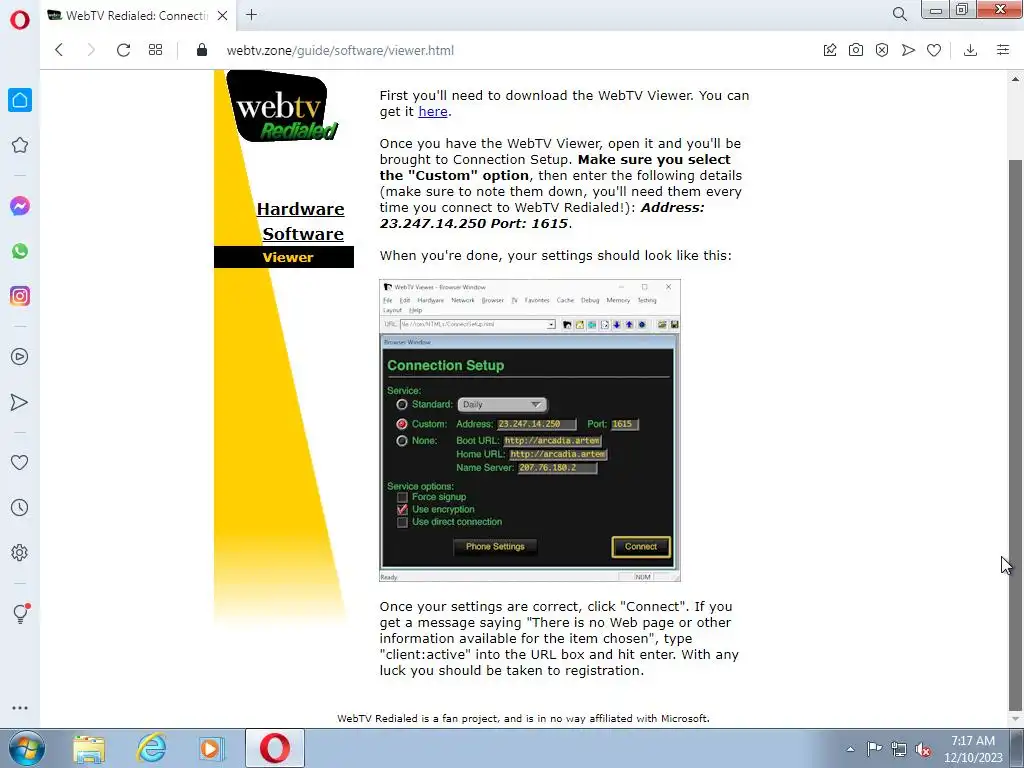Open History clock in sidebar
1024x768 pixels.
click(20, 507)
